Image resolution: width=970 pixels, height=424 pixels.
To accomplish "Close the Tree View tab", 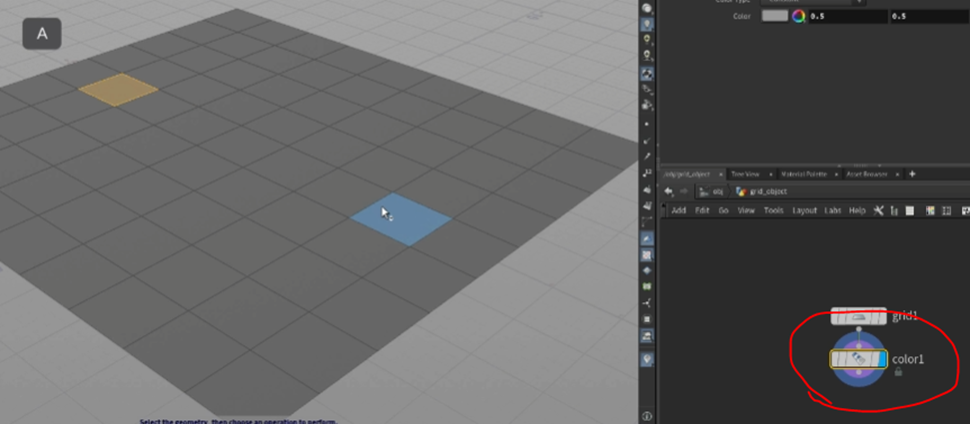I will pyautogui.click(x=773, y=175).
